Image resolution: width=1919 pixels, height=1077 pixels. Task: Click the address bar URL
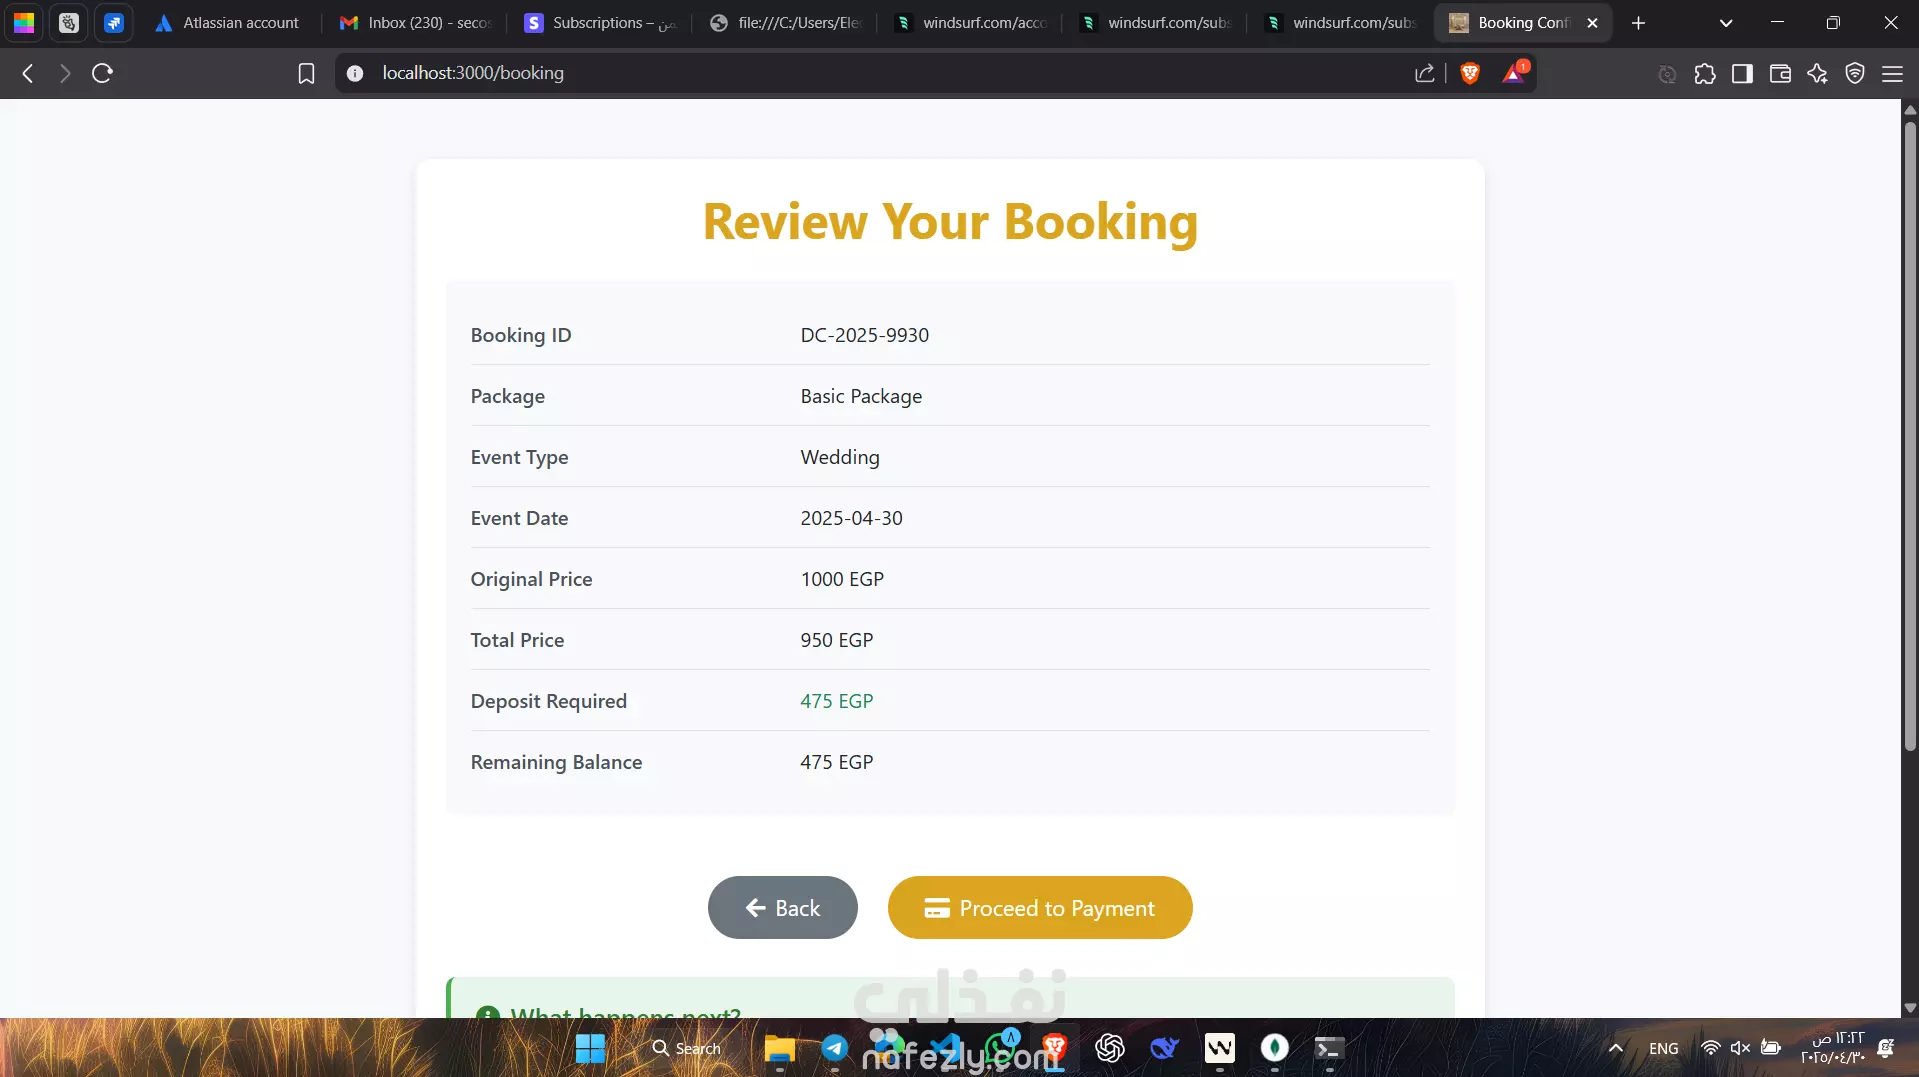pos(472,73)
